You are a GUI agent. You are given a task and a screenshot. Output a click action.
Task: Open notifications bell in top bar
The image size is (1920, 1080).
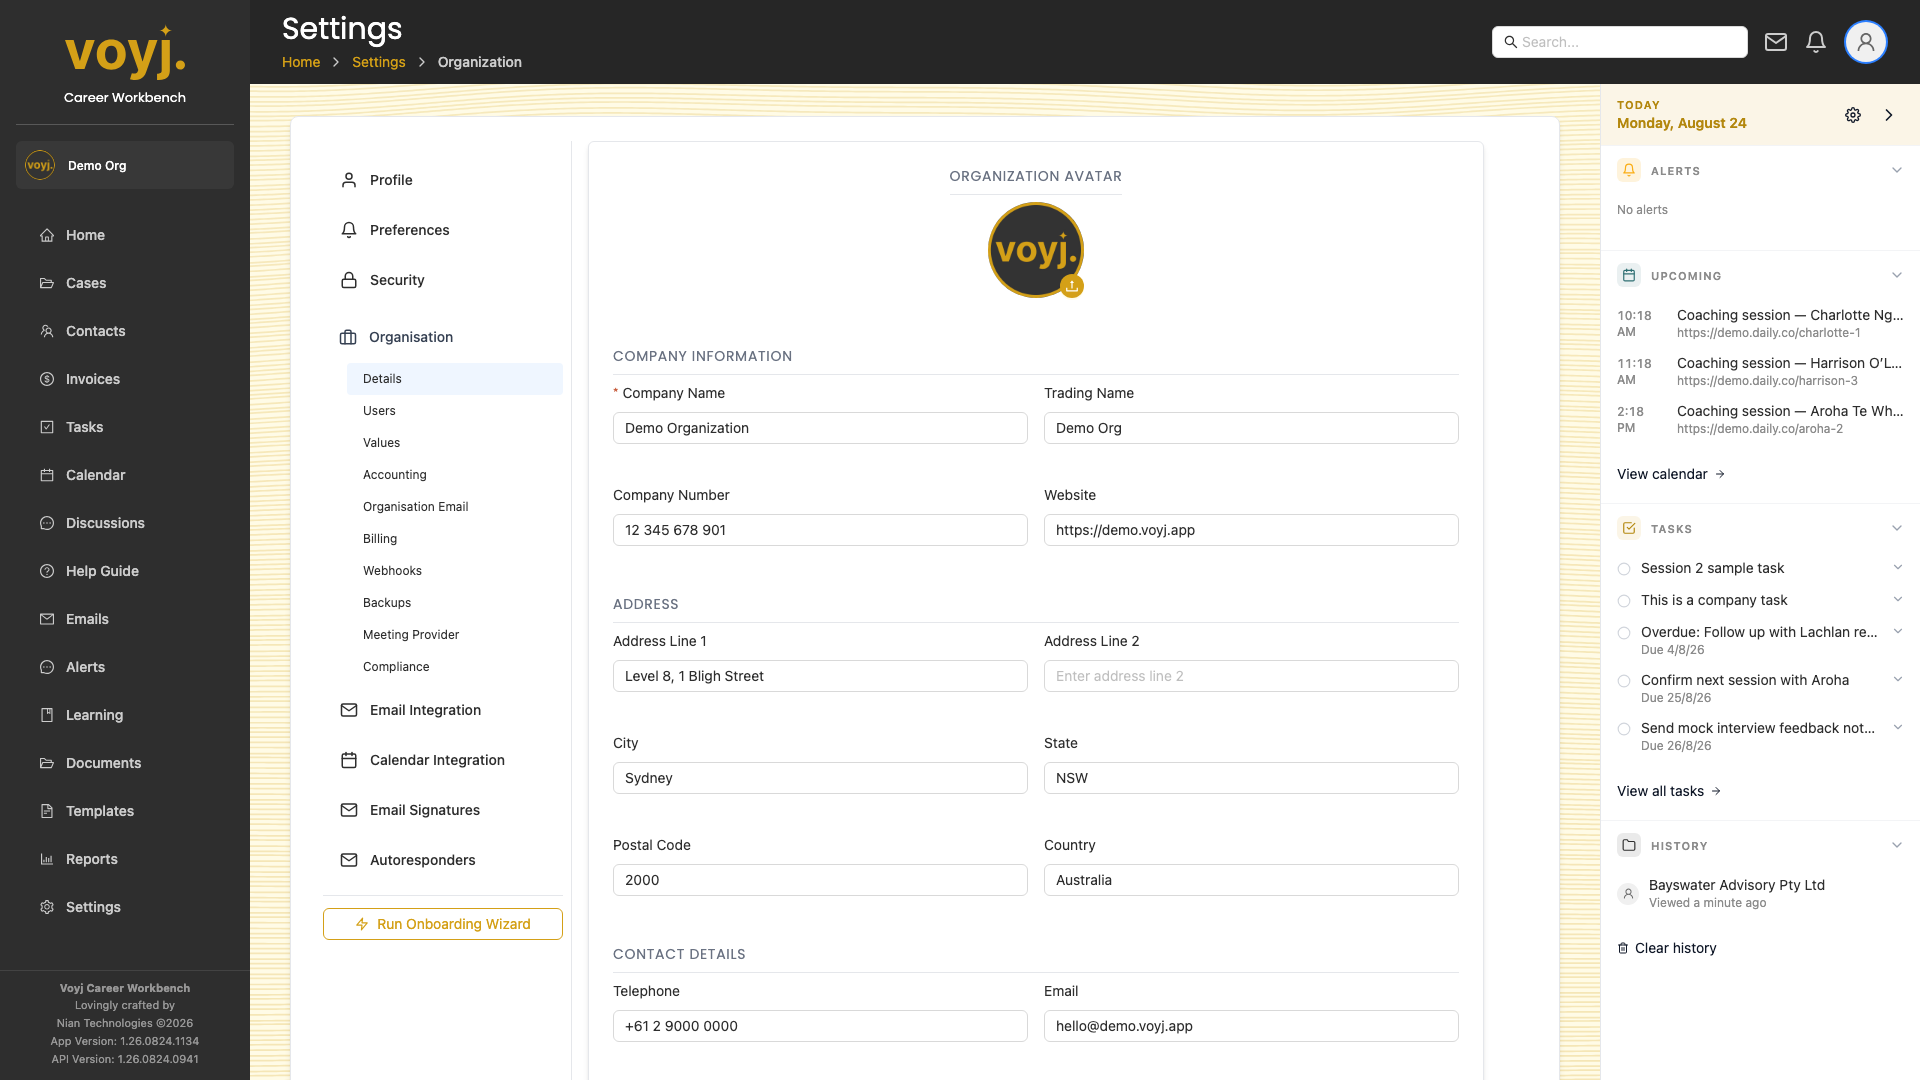tap(1816, 42)
